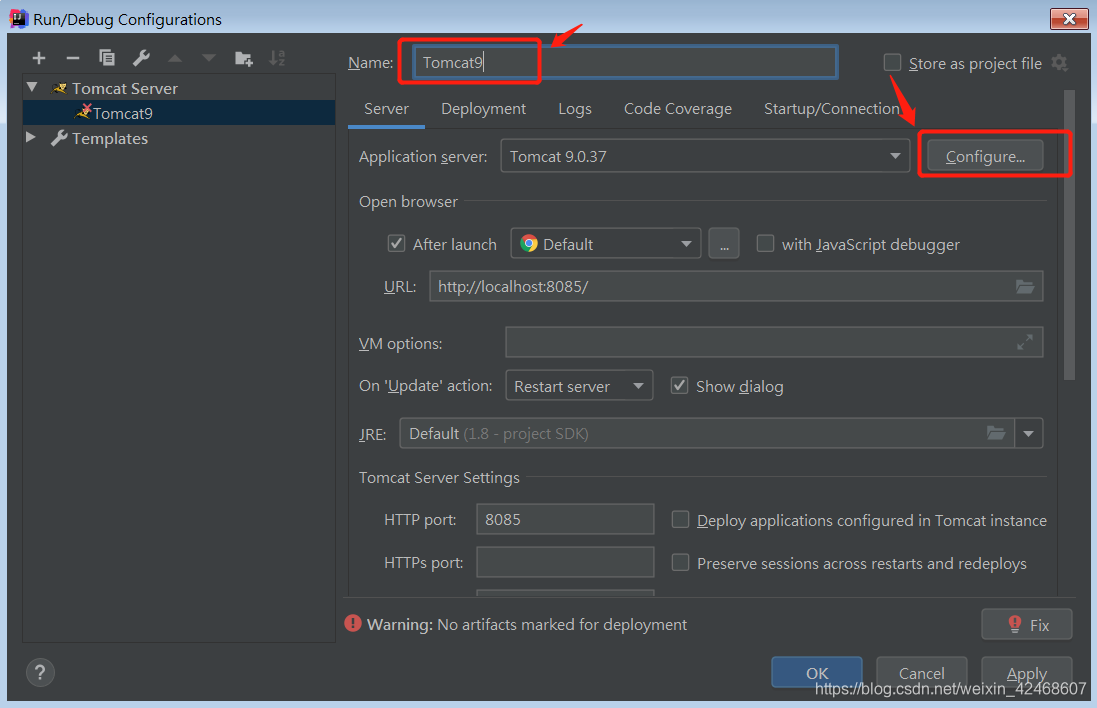Move configuration up arrow icon
This screenshot has height=708, width=1097.
[175, 58]
